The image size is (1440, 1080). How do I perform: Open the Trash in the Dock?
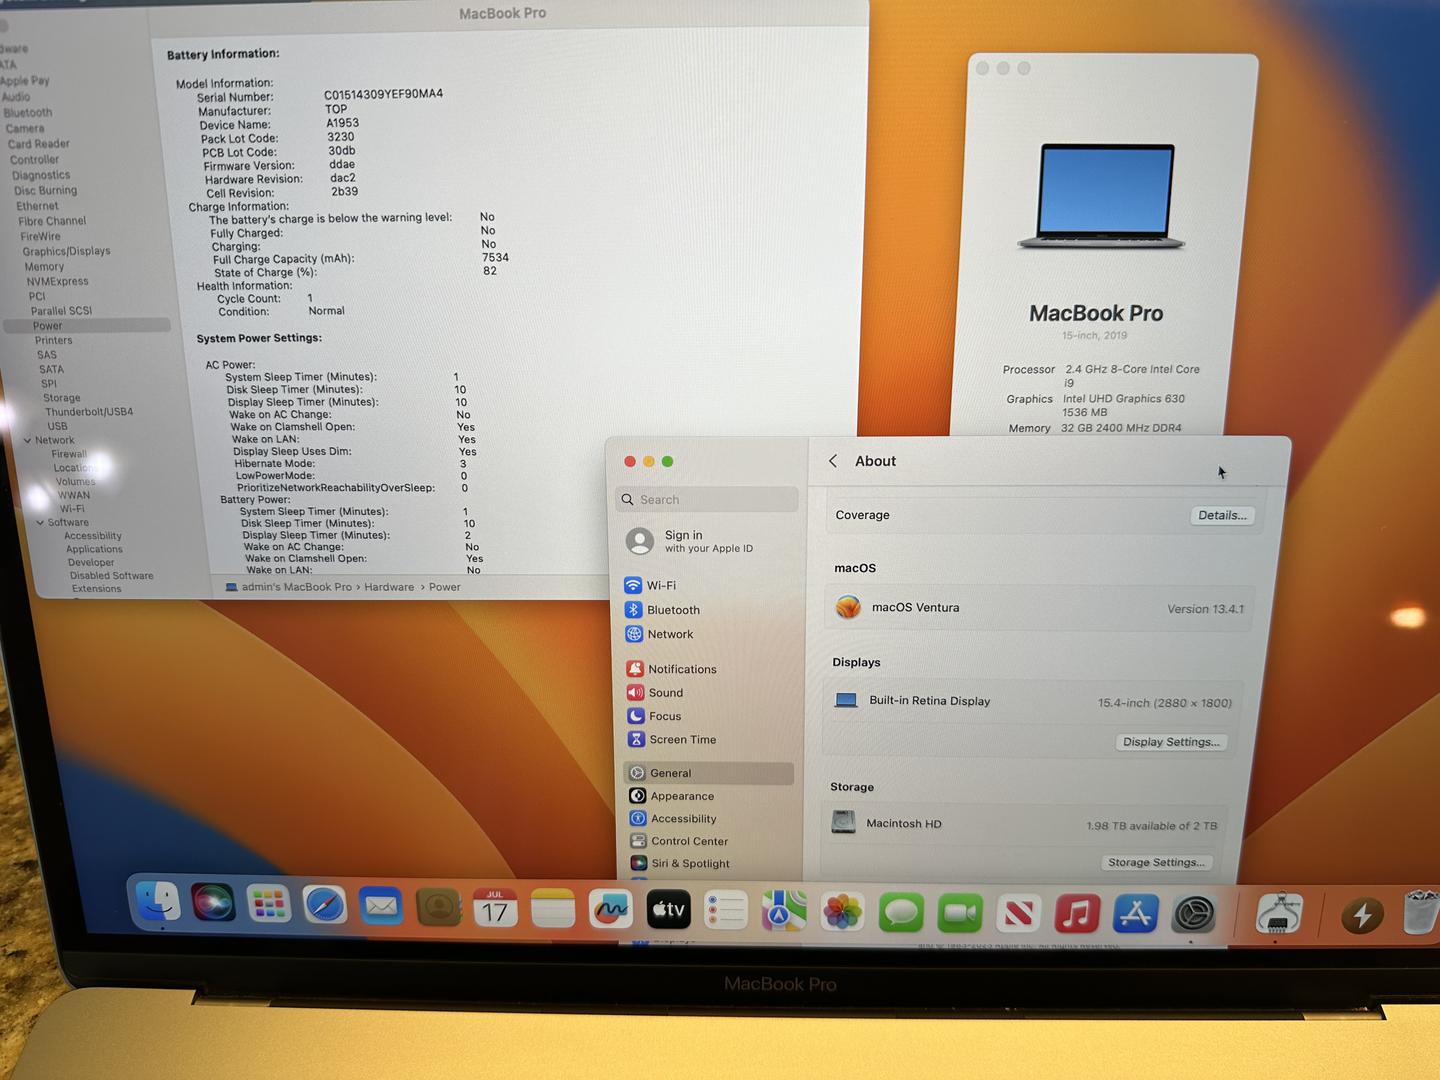1422,913
